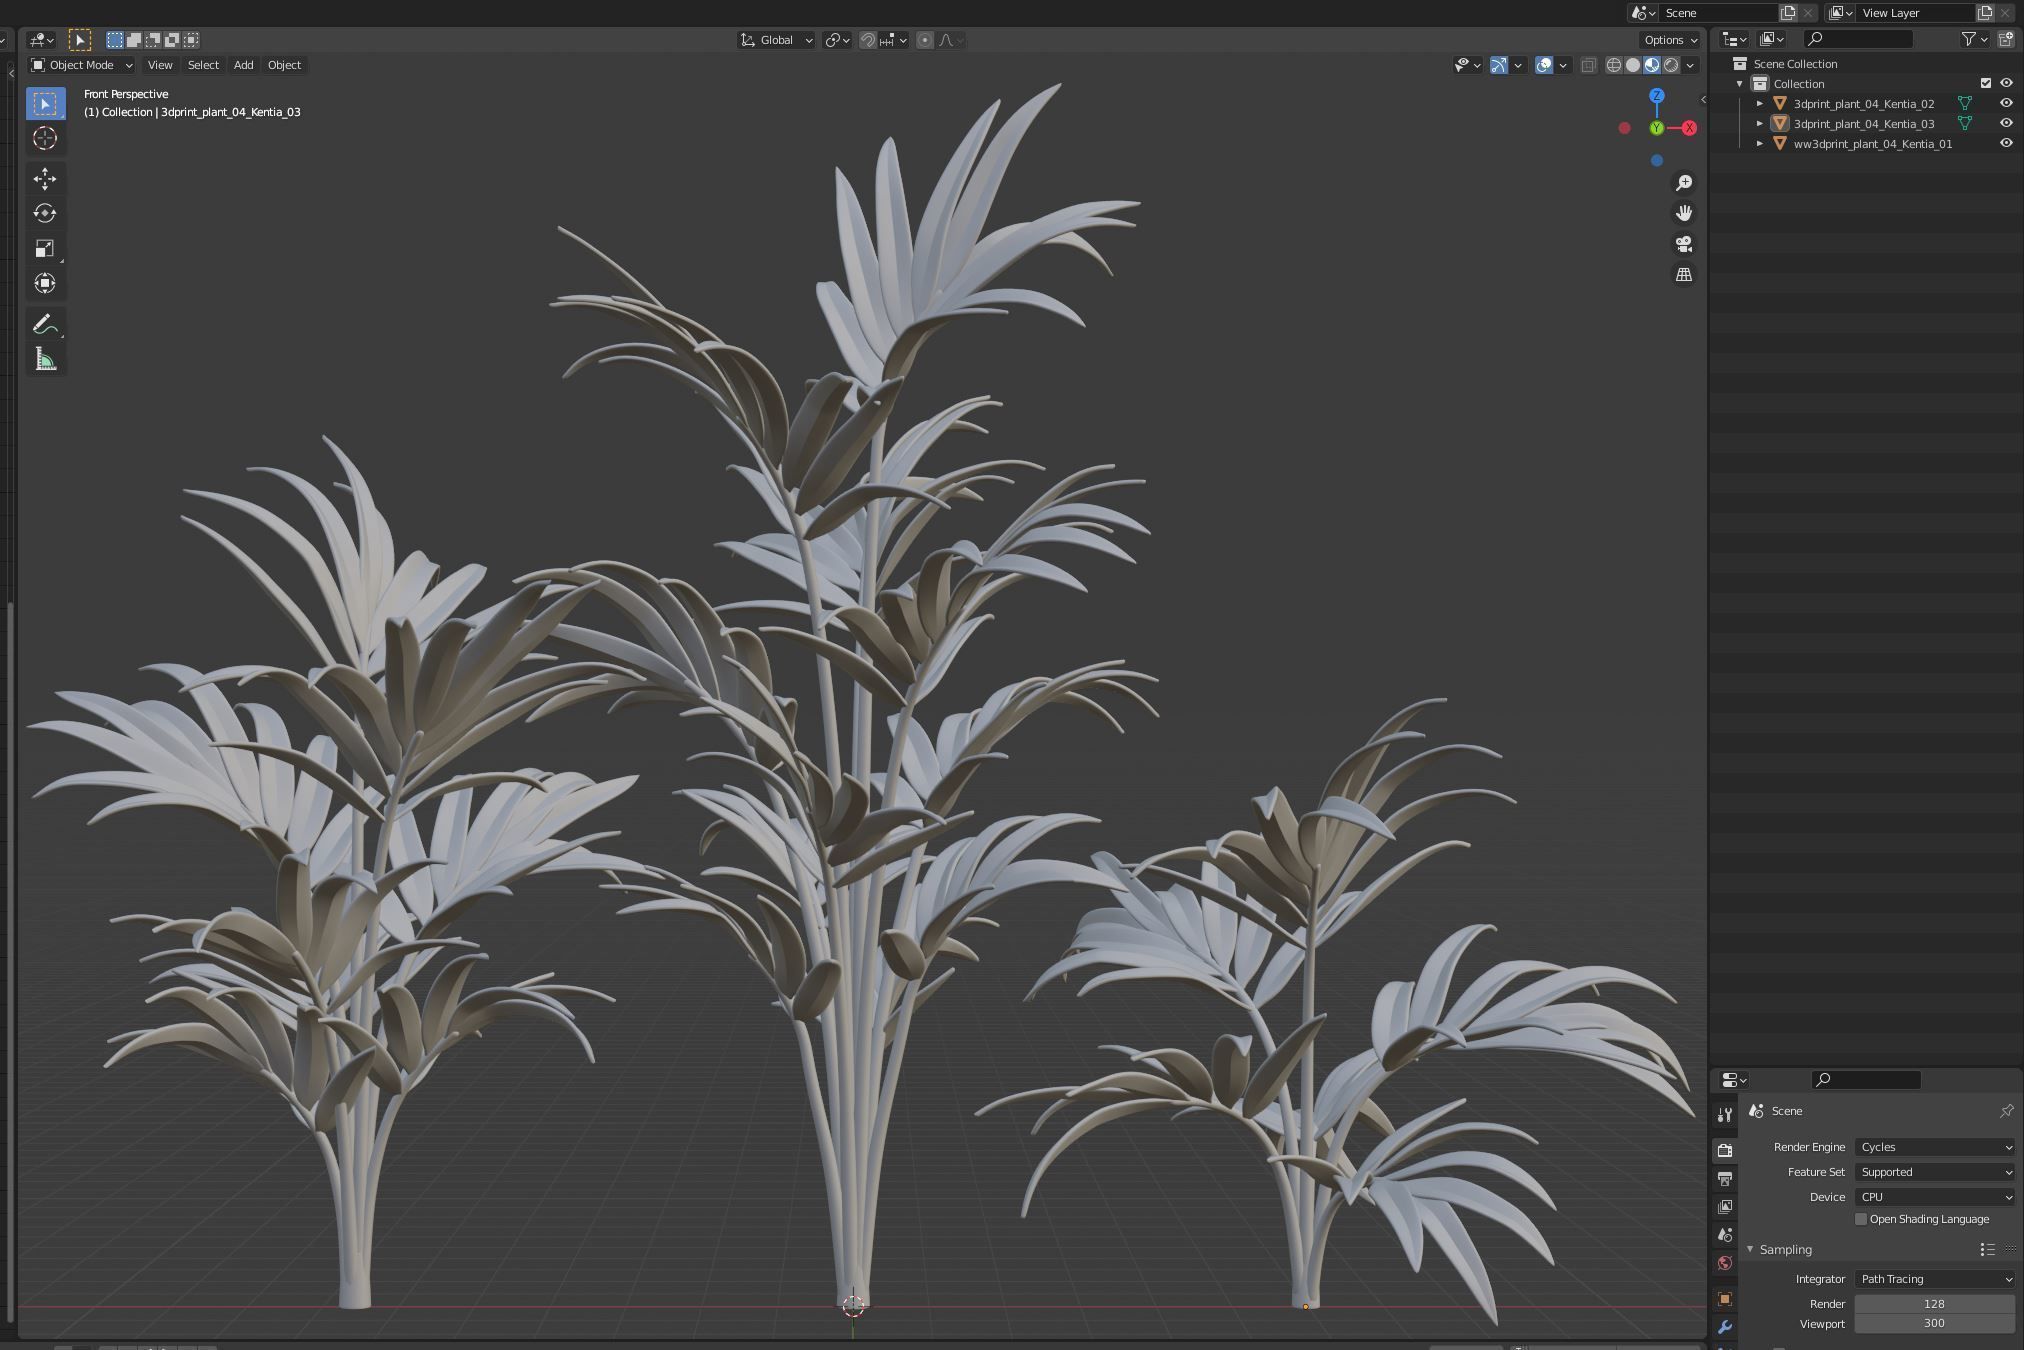Click the pan view hand icon
Viewport: 2024px width, 1350px height.
pos(1684,213)
